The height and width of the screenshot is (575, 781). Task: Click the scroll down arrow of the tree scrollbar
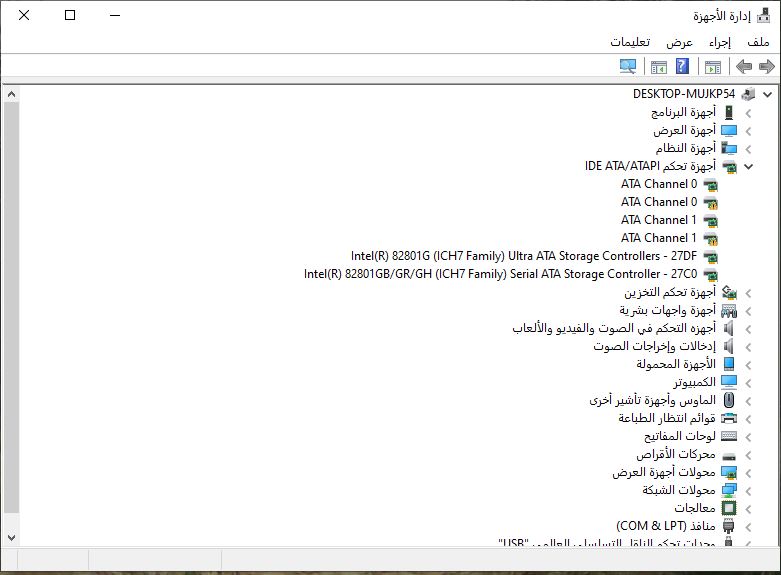coord(11,538)
